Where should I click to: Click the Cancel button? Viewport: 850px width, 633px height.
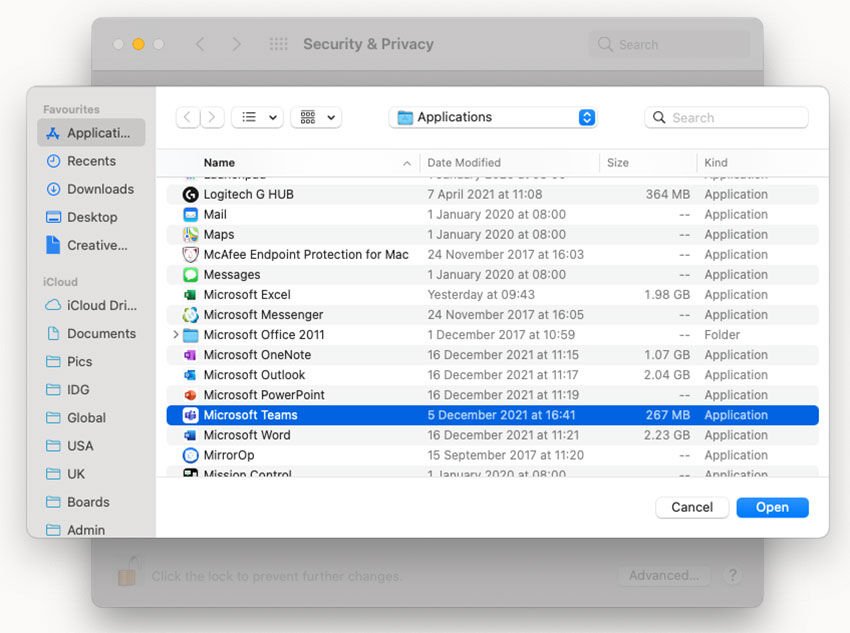692,507
